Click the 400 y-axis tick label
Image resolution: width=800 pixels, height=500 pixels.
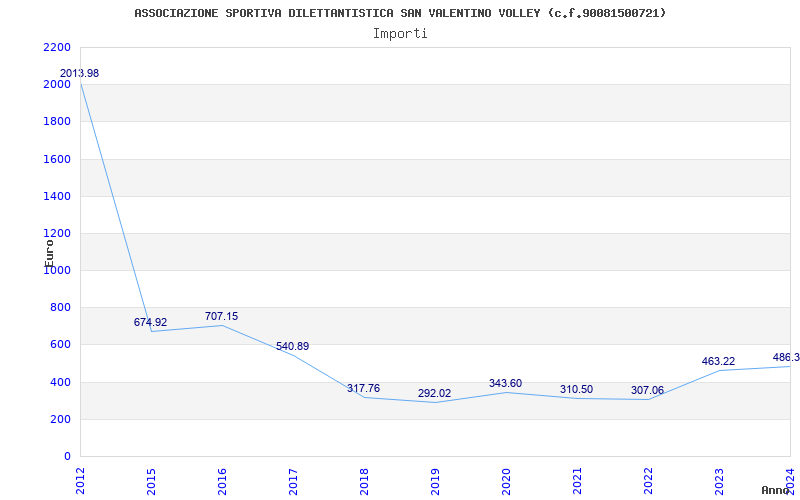[61, 383]
